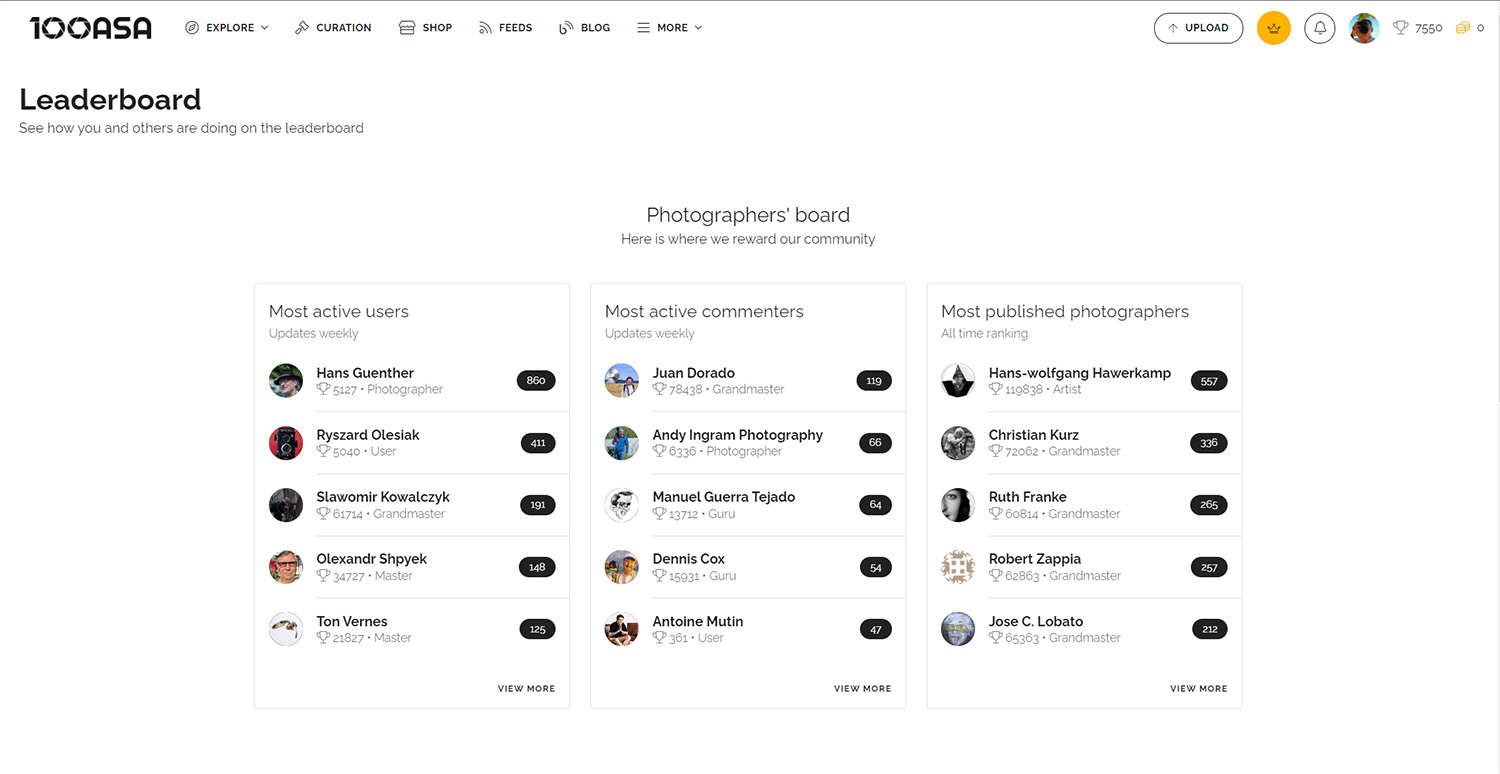Open the Feeds menu item
The image size is (1500, 774).
point(505,28)
